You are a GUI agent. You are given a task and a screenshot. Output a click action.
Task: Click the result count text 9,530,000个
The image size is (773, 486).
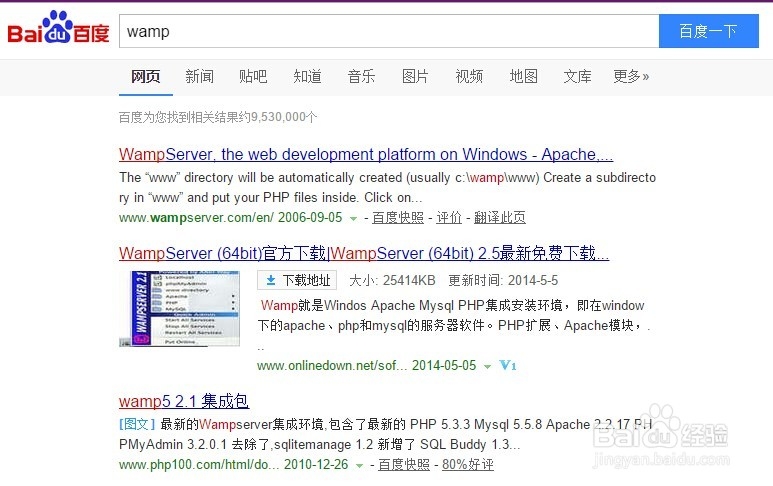[284, 117]
